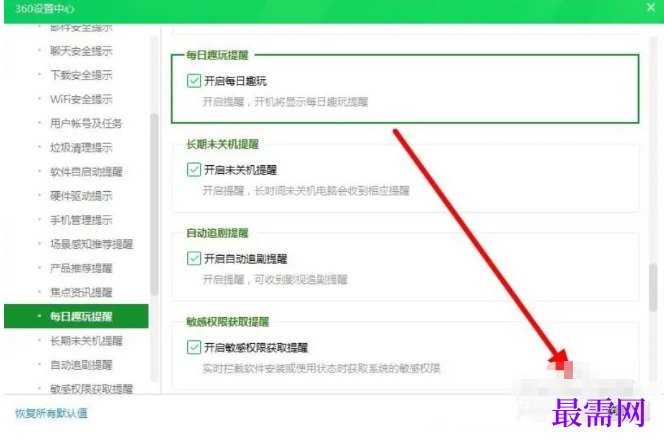
Task: Go to 敏感权限获取提醒 sidebar item
Action: [x=91, y=388]
